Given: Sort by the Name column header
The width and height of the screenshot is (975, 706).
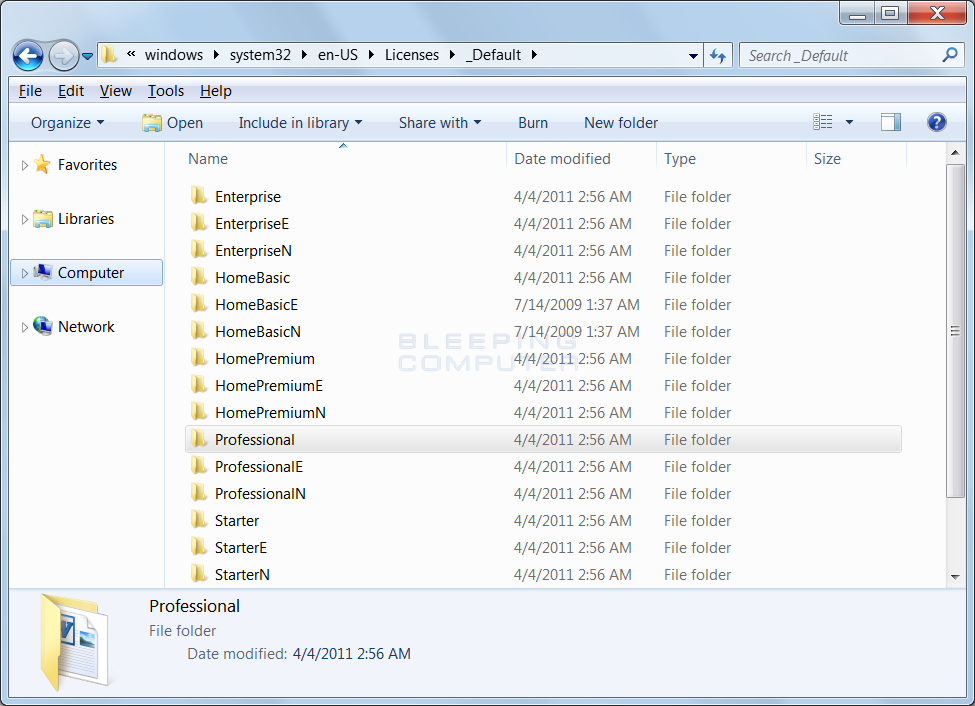Looking at the screenshot, I should 208,159.
